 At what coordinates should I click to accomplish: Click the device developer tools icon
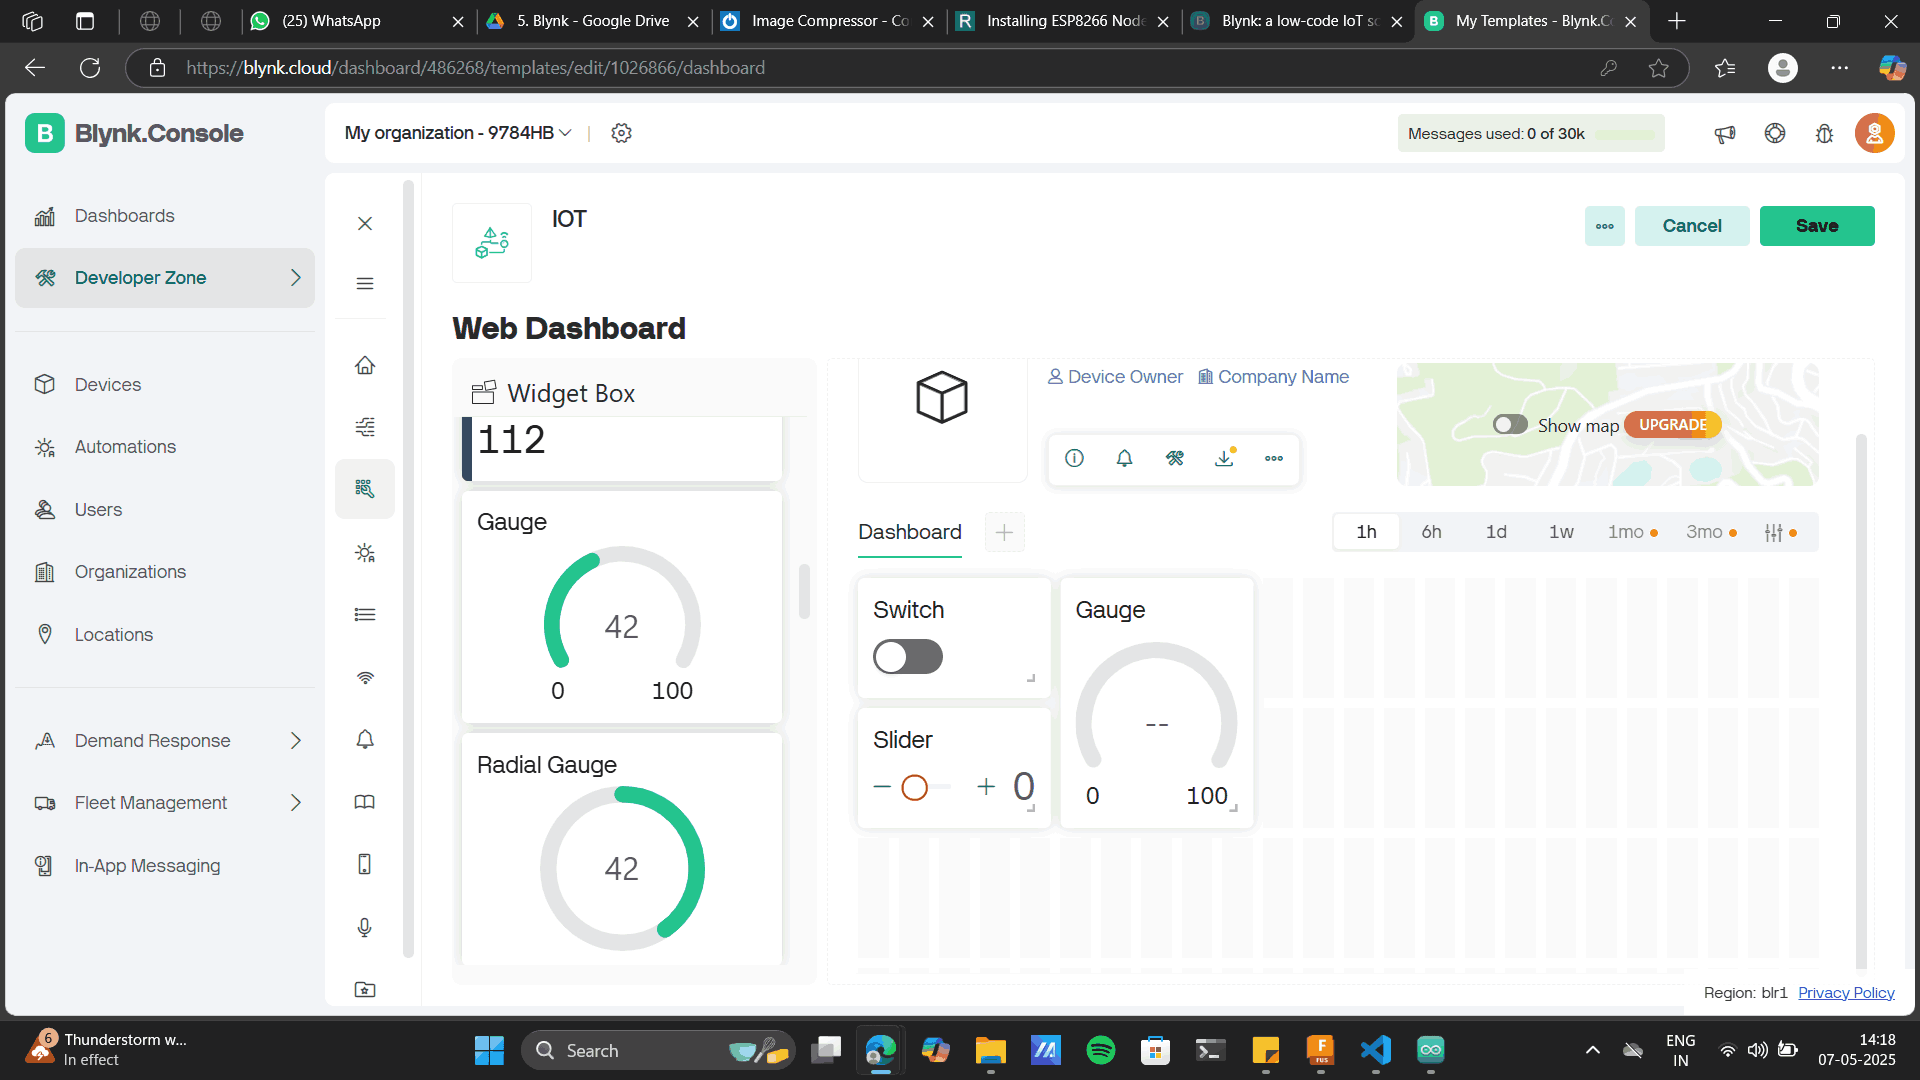click(x=1175, y=458)
